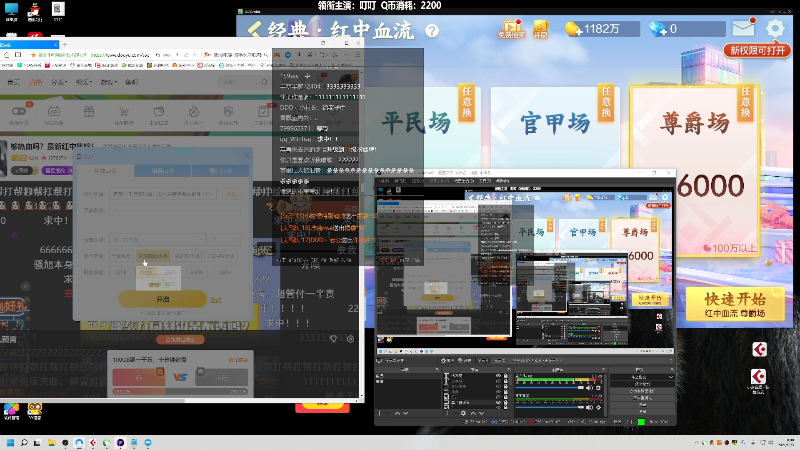The width and height of the screenshot is (800, 450).
Task: Select the 5分钟 time option
Action: [196, 272]
